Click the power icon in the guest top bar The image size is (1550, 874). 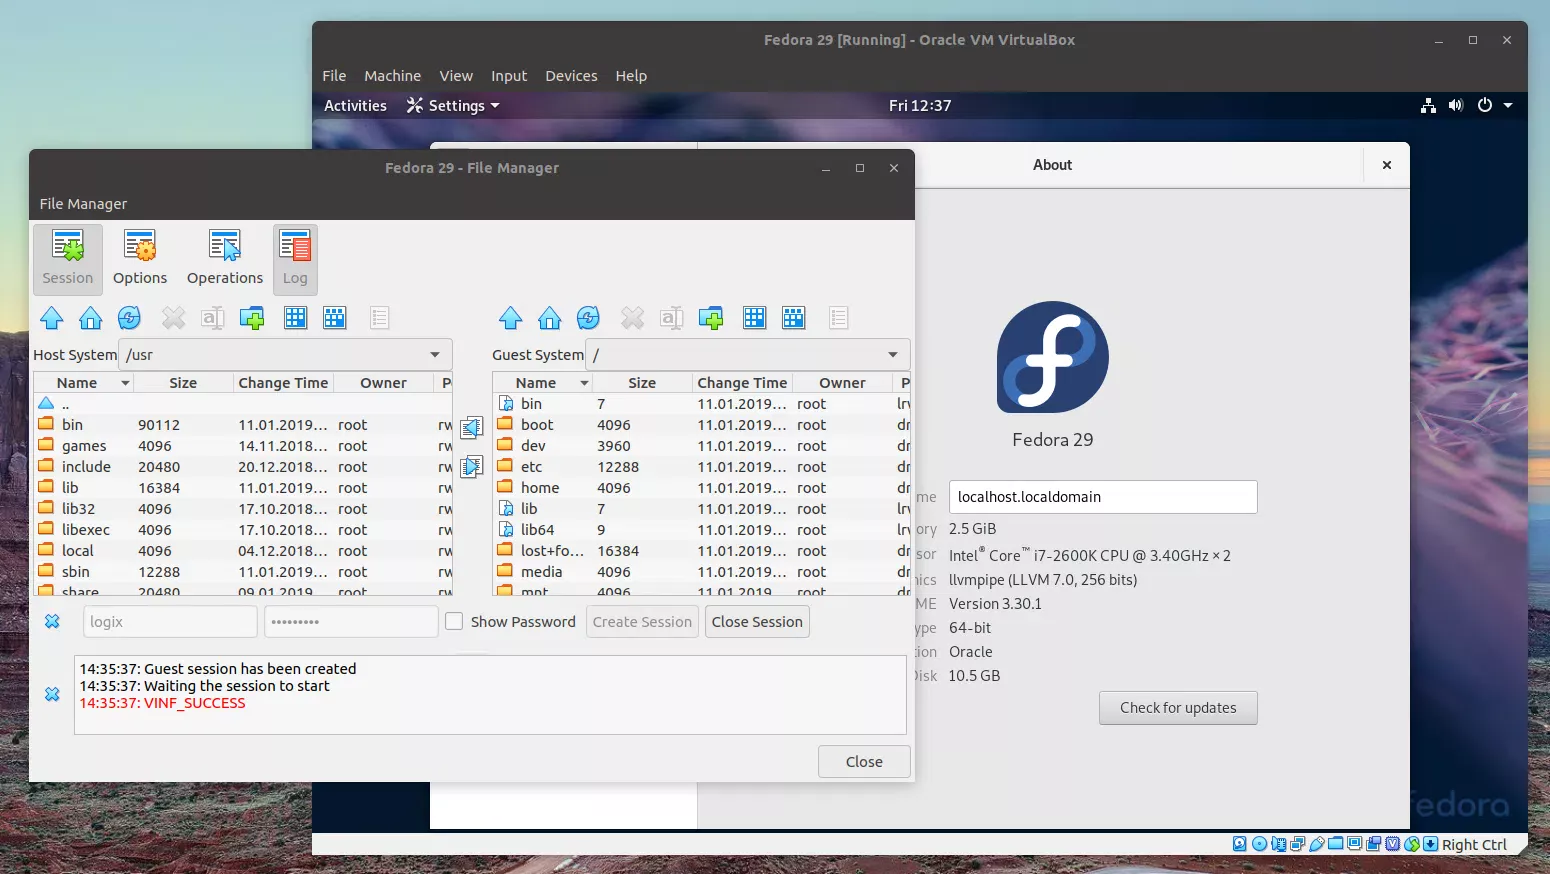[1486, 105]
